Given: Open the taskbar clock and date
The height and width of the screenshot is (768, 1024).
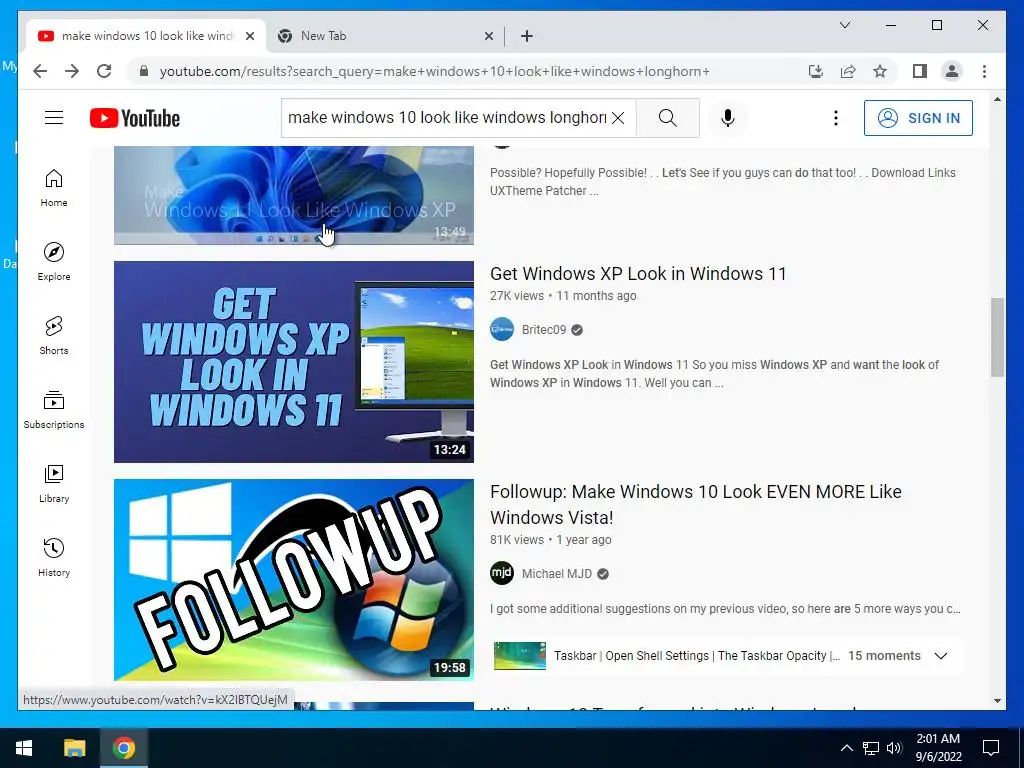Looking at the screenshot, I should [x=938, y=748].
